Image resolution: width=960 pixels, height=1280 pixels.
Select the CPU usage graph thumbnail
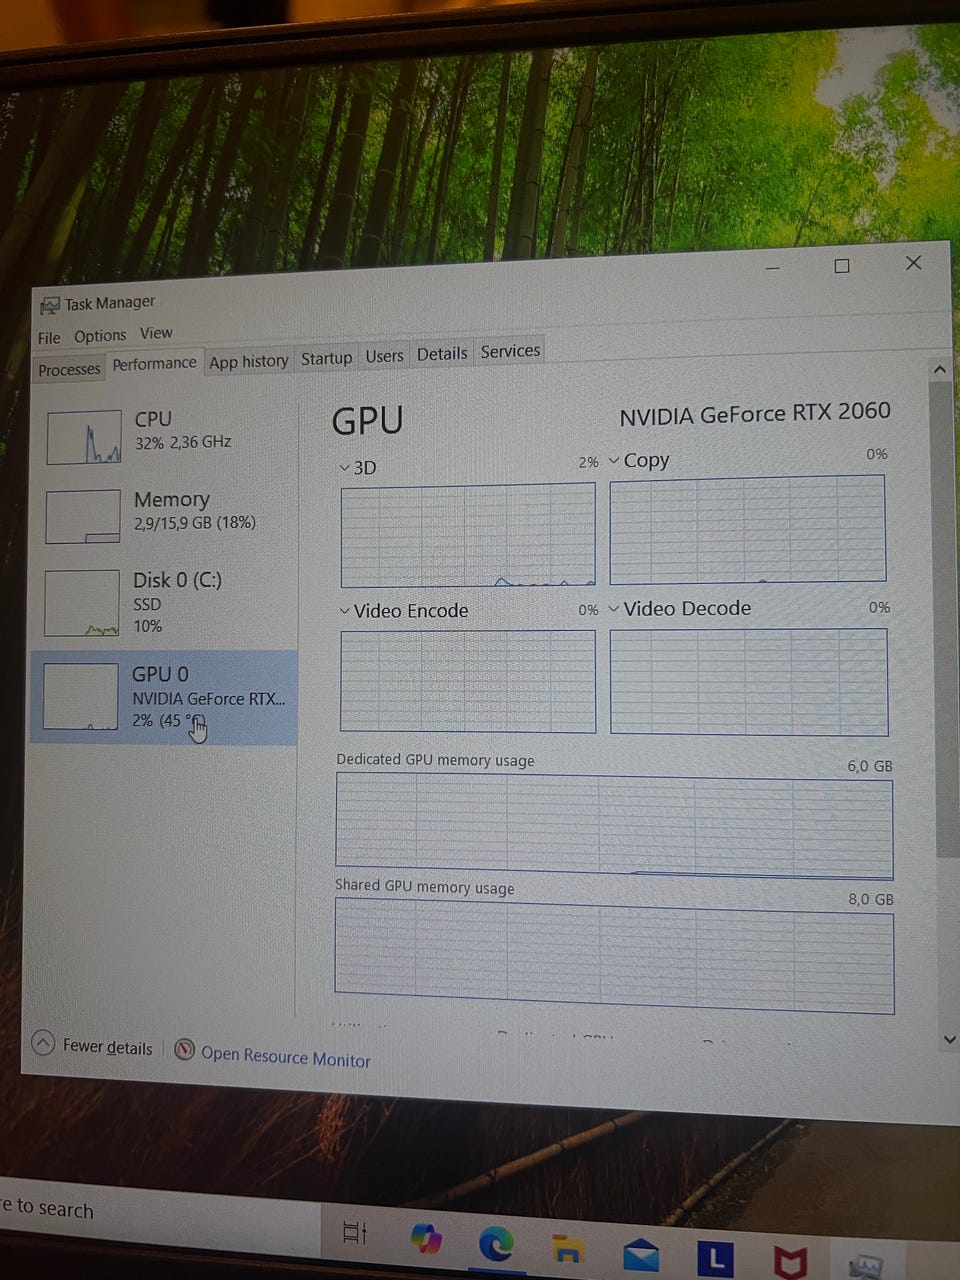(84, 437)
